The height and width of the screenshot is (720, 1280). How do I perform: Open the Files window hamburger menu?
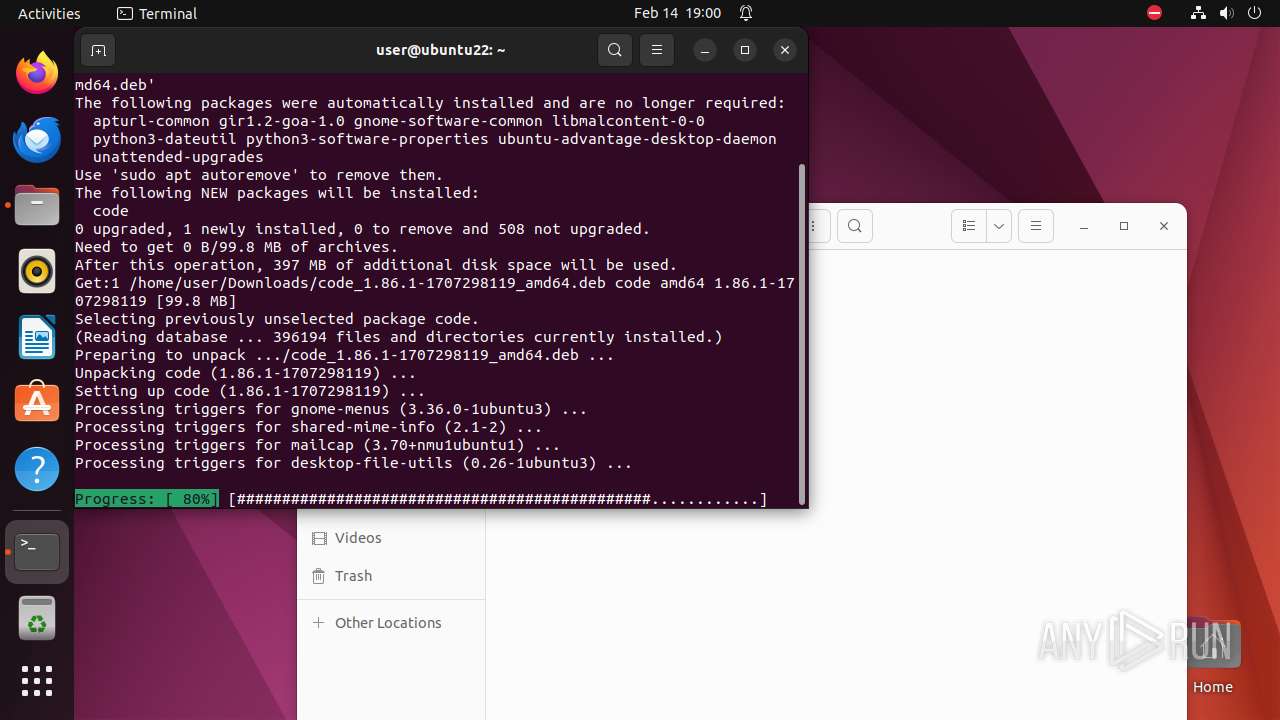coord(1036,226)
